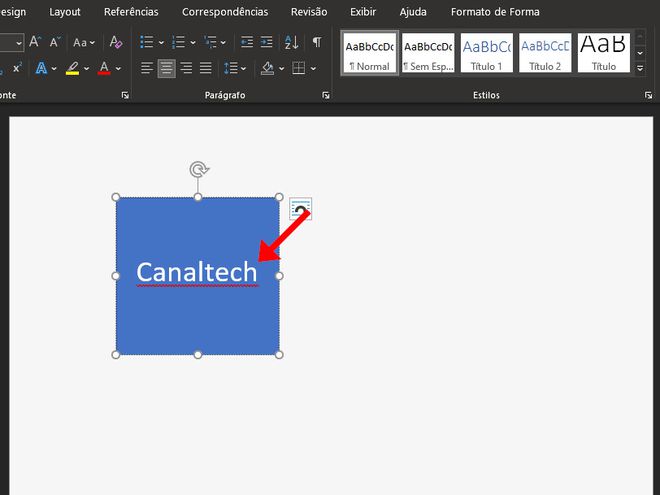
Task: Decrease paragraph indent
Action: (x=247, y=42)
